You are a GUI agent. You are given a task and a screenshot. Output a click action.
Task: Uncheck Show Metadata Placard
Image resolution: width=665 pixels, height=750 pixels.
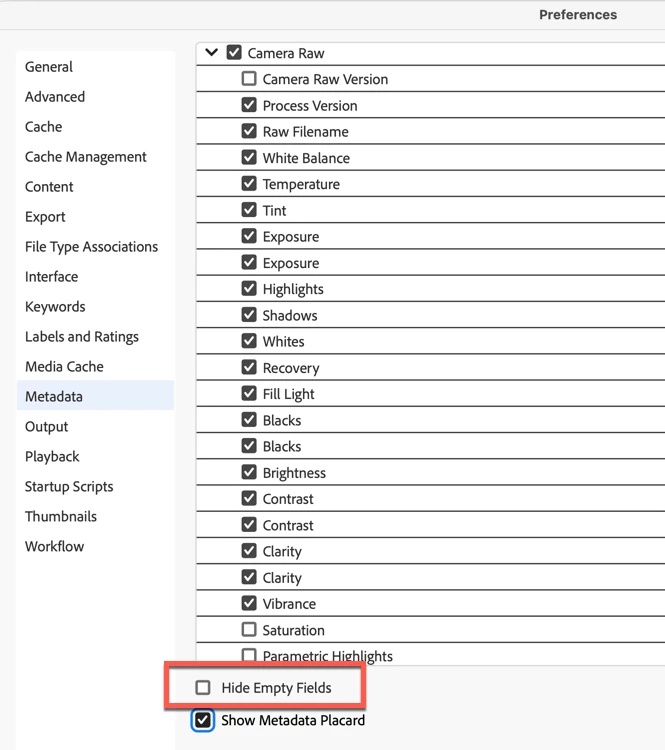click(x=203, y=720)
